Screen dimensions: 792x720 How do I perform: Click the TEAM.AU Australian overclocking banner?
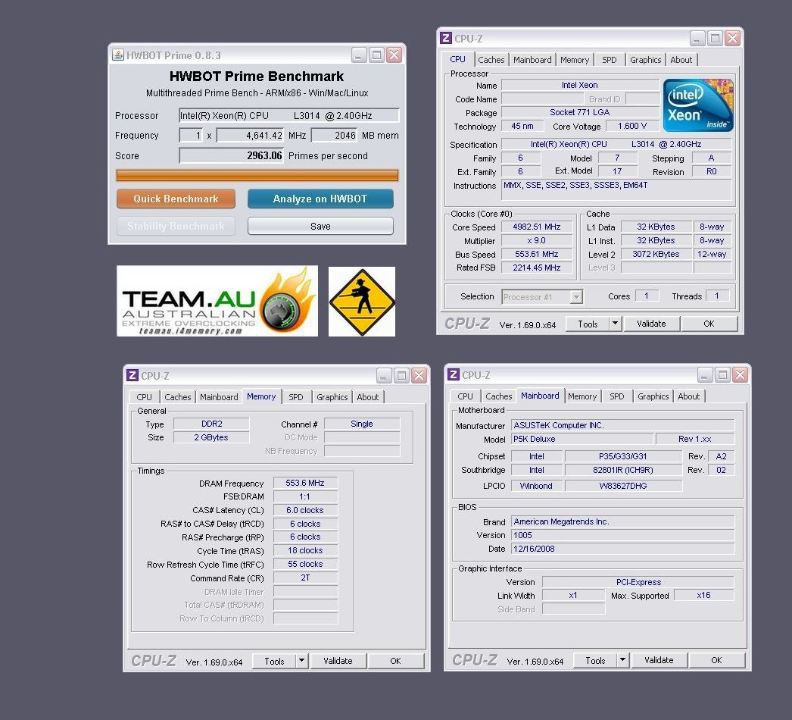coord(217,301)
